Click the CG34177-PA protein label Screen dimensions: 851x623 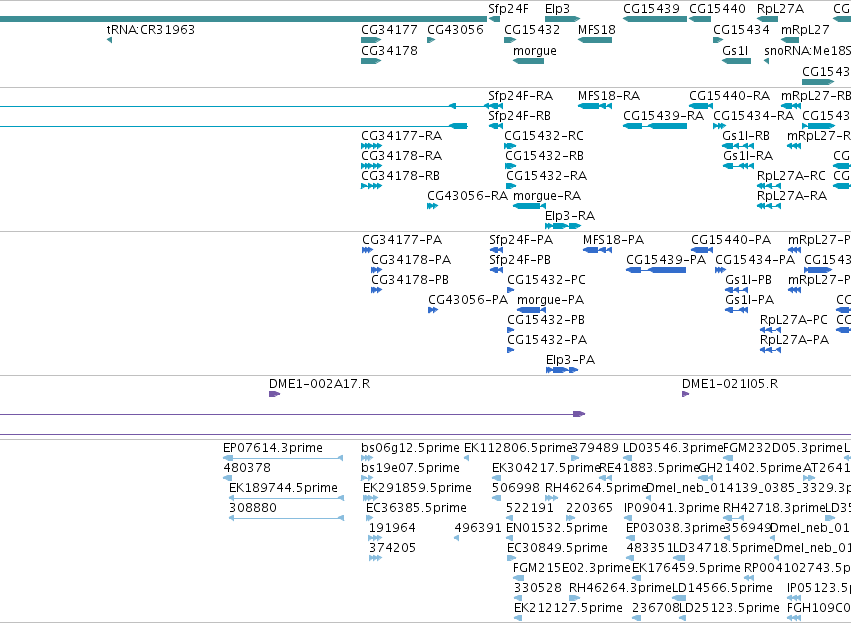(402, 240)
